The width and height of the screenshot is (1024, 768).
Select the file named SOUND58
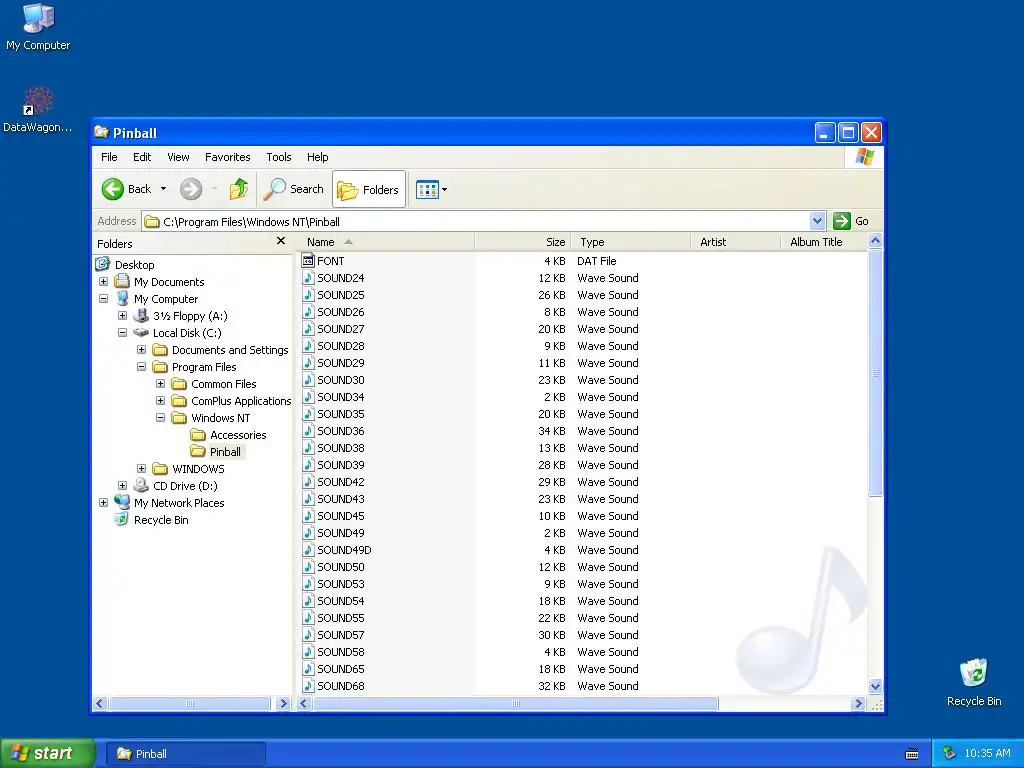point(340,652)
